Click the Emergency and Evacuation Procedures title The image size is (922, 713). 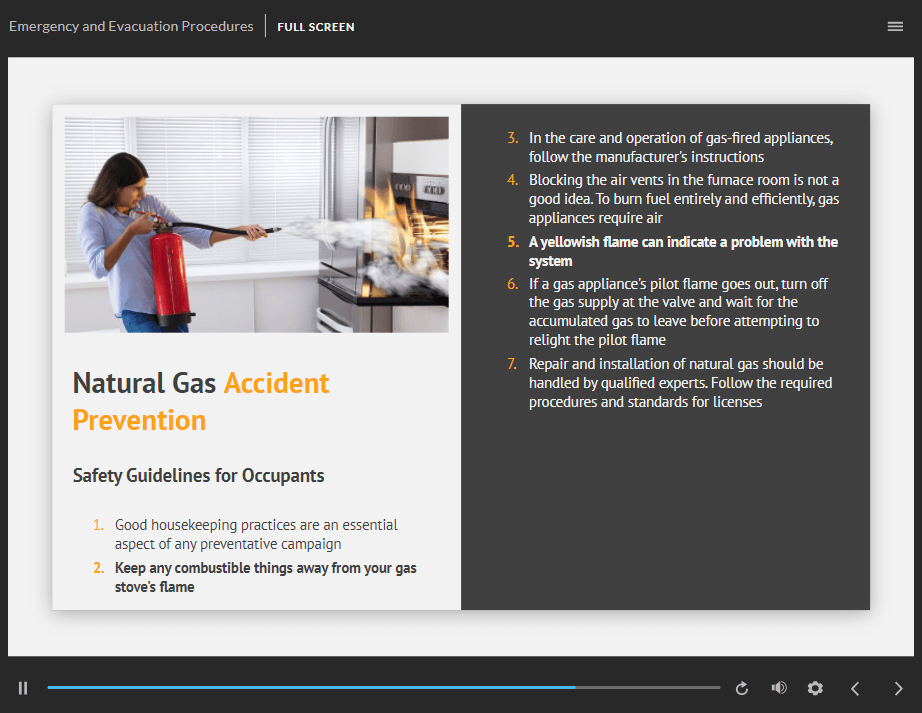[131, 26]
